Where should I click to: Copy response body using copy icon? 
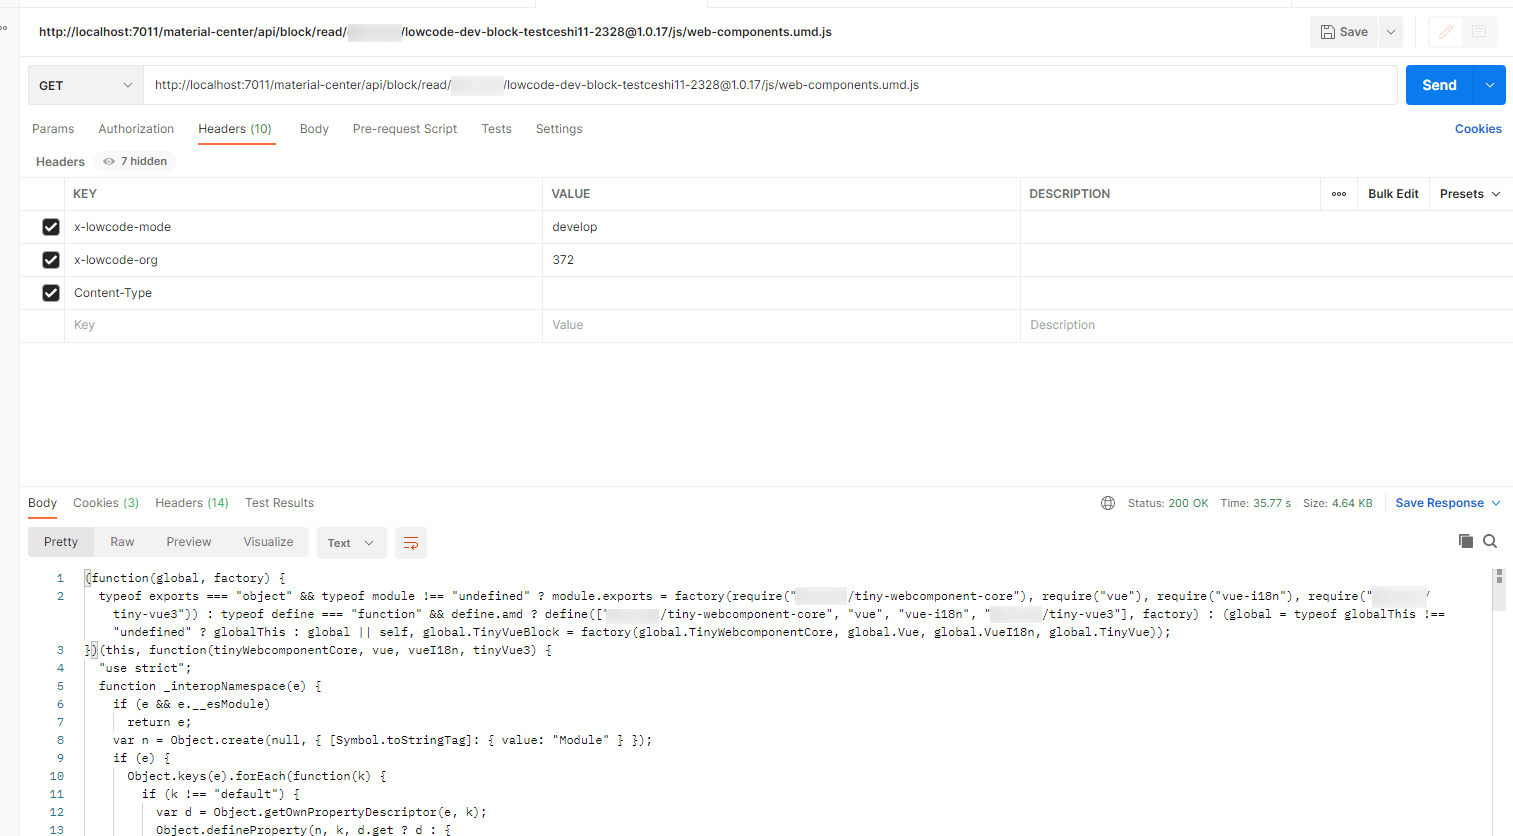point(1466,540)
